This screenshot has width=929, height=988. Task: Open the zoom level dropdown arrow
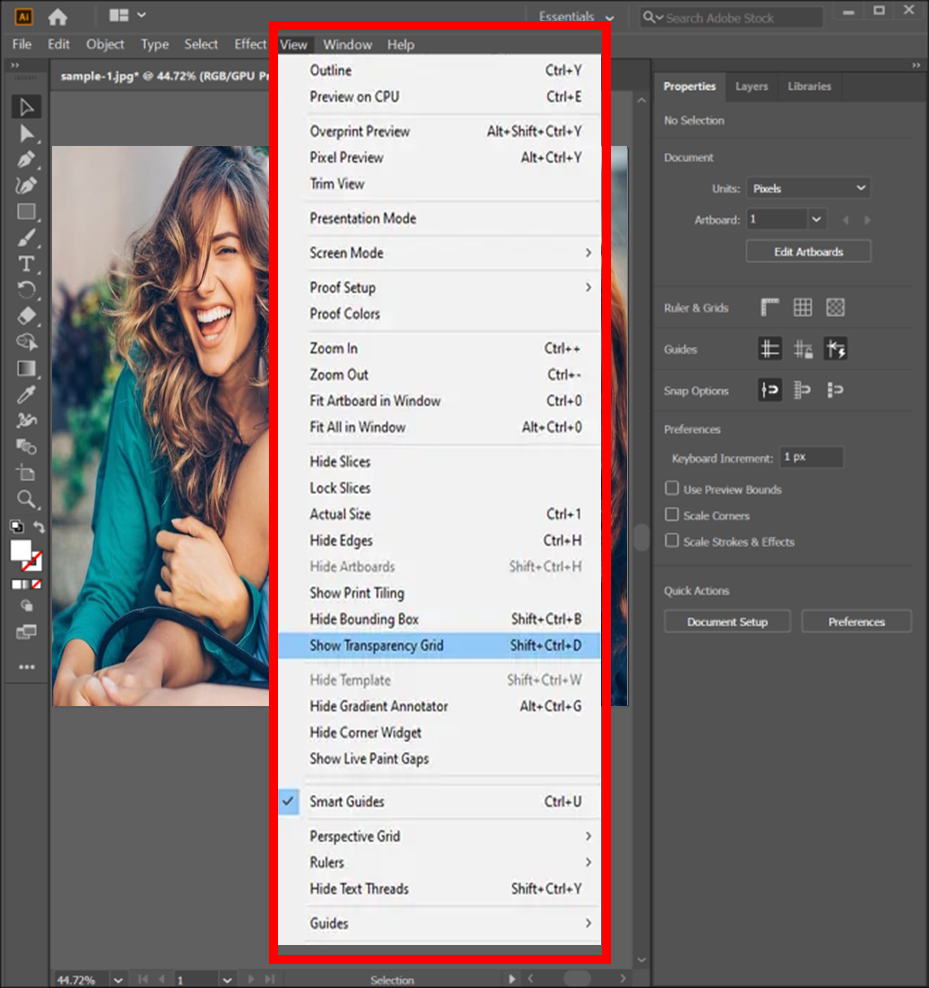tap(118, 980)
